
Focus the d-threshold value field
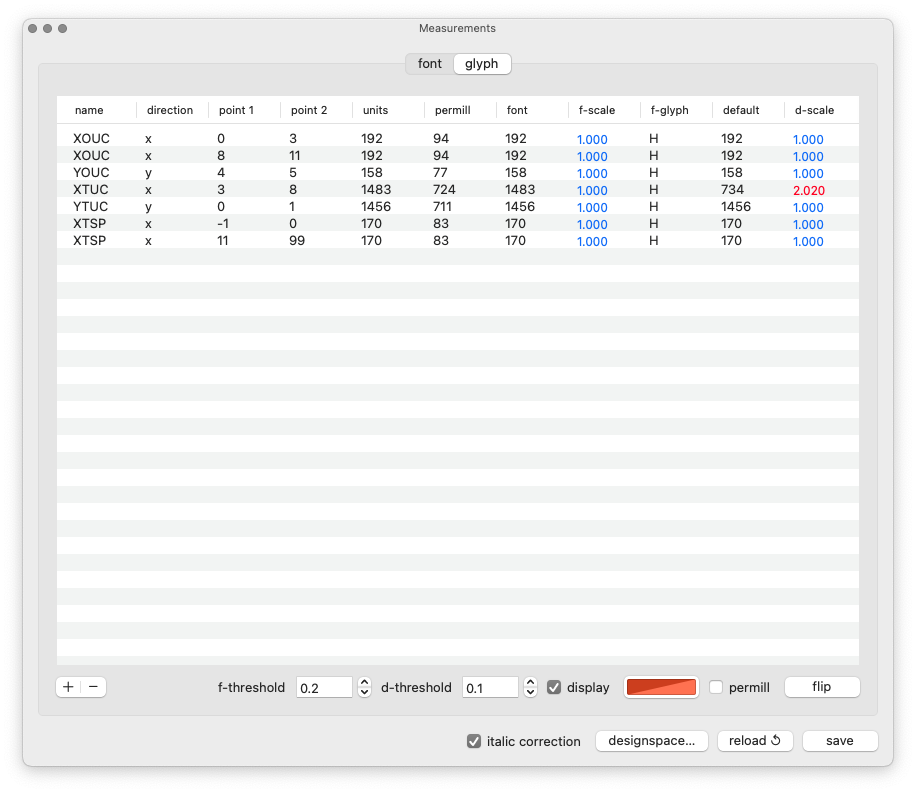(489, 688)
